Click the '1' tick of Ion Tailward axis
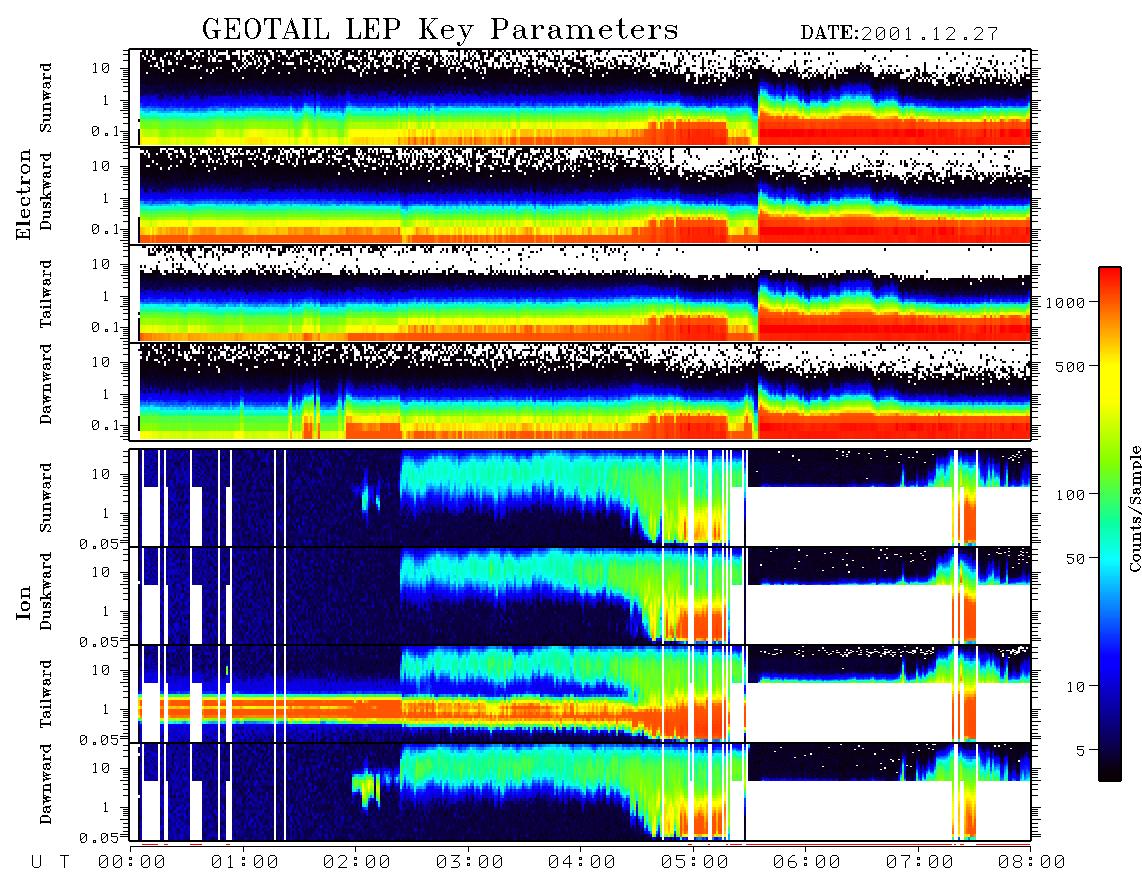Screen dimensions: 1142x880 tap(106, 709)
